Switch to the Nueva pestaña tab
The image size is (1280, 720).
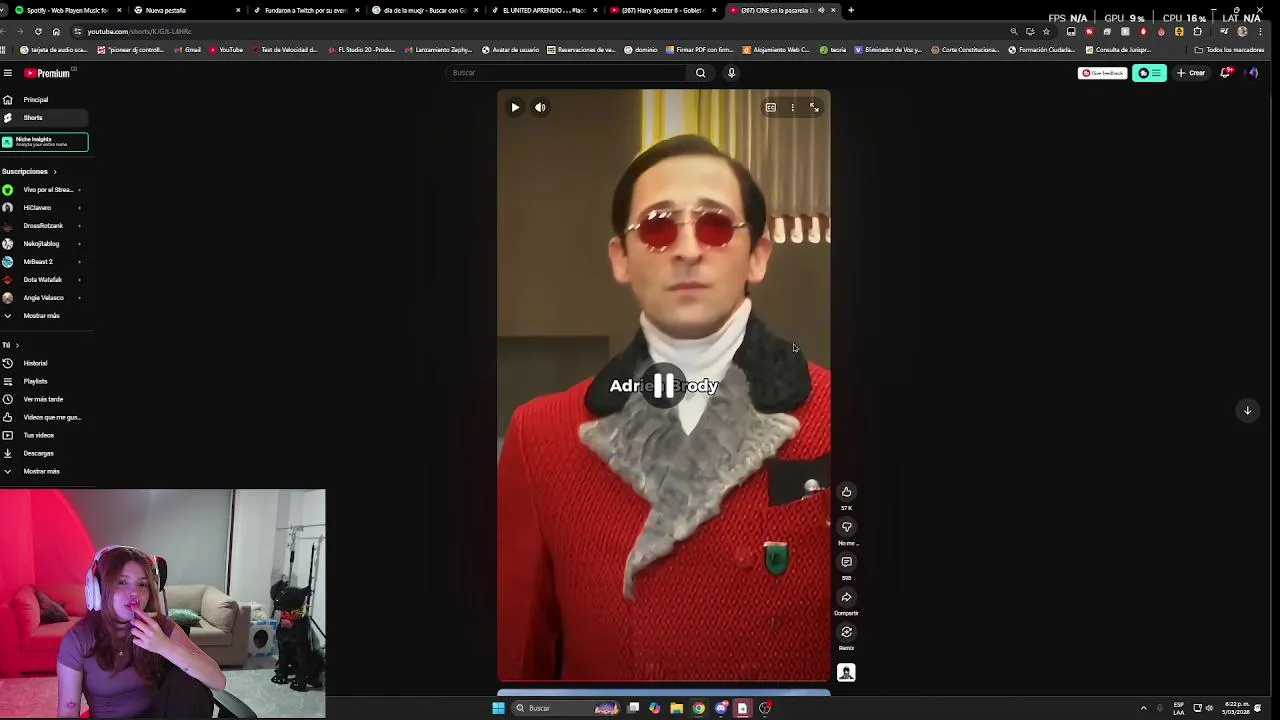[188, 10]
